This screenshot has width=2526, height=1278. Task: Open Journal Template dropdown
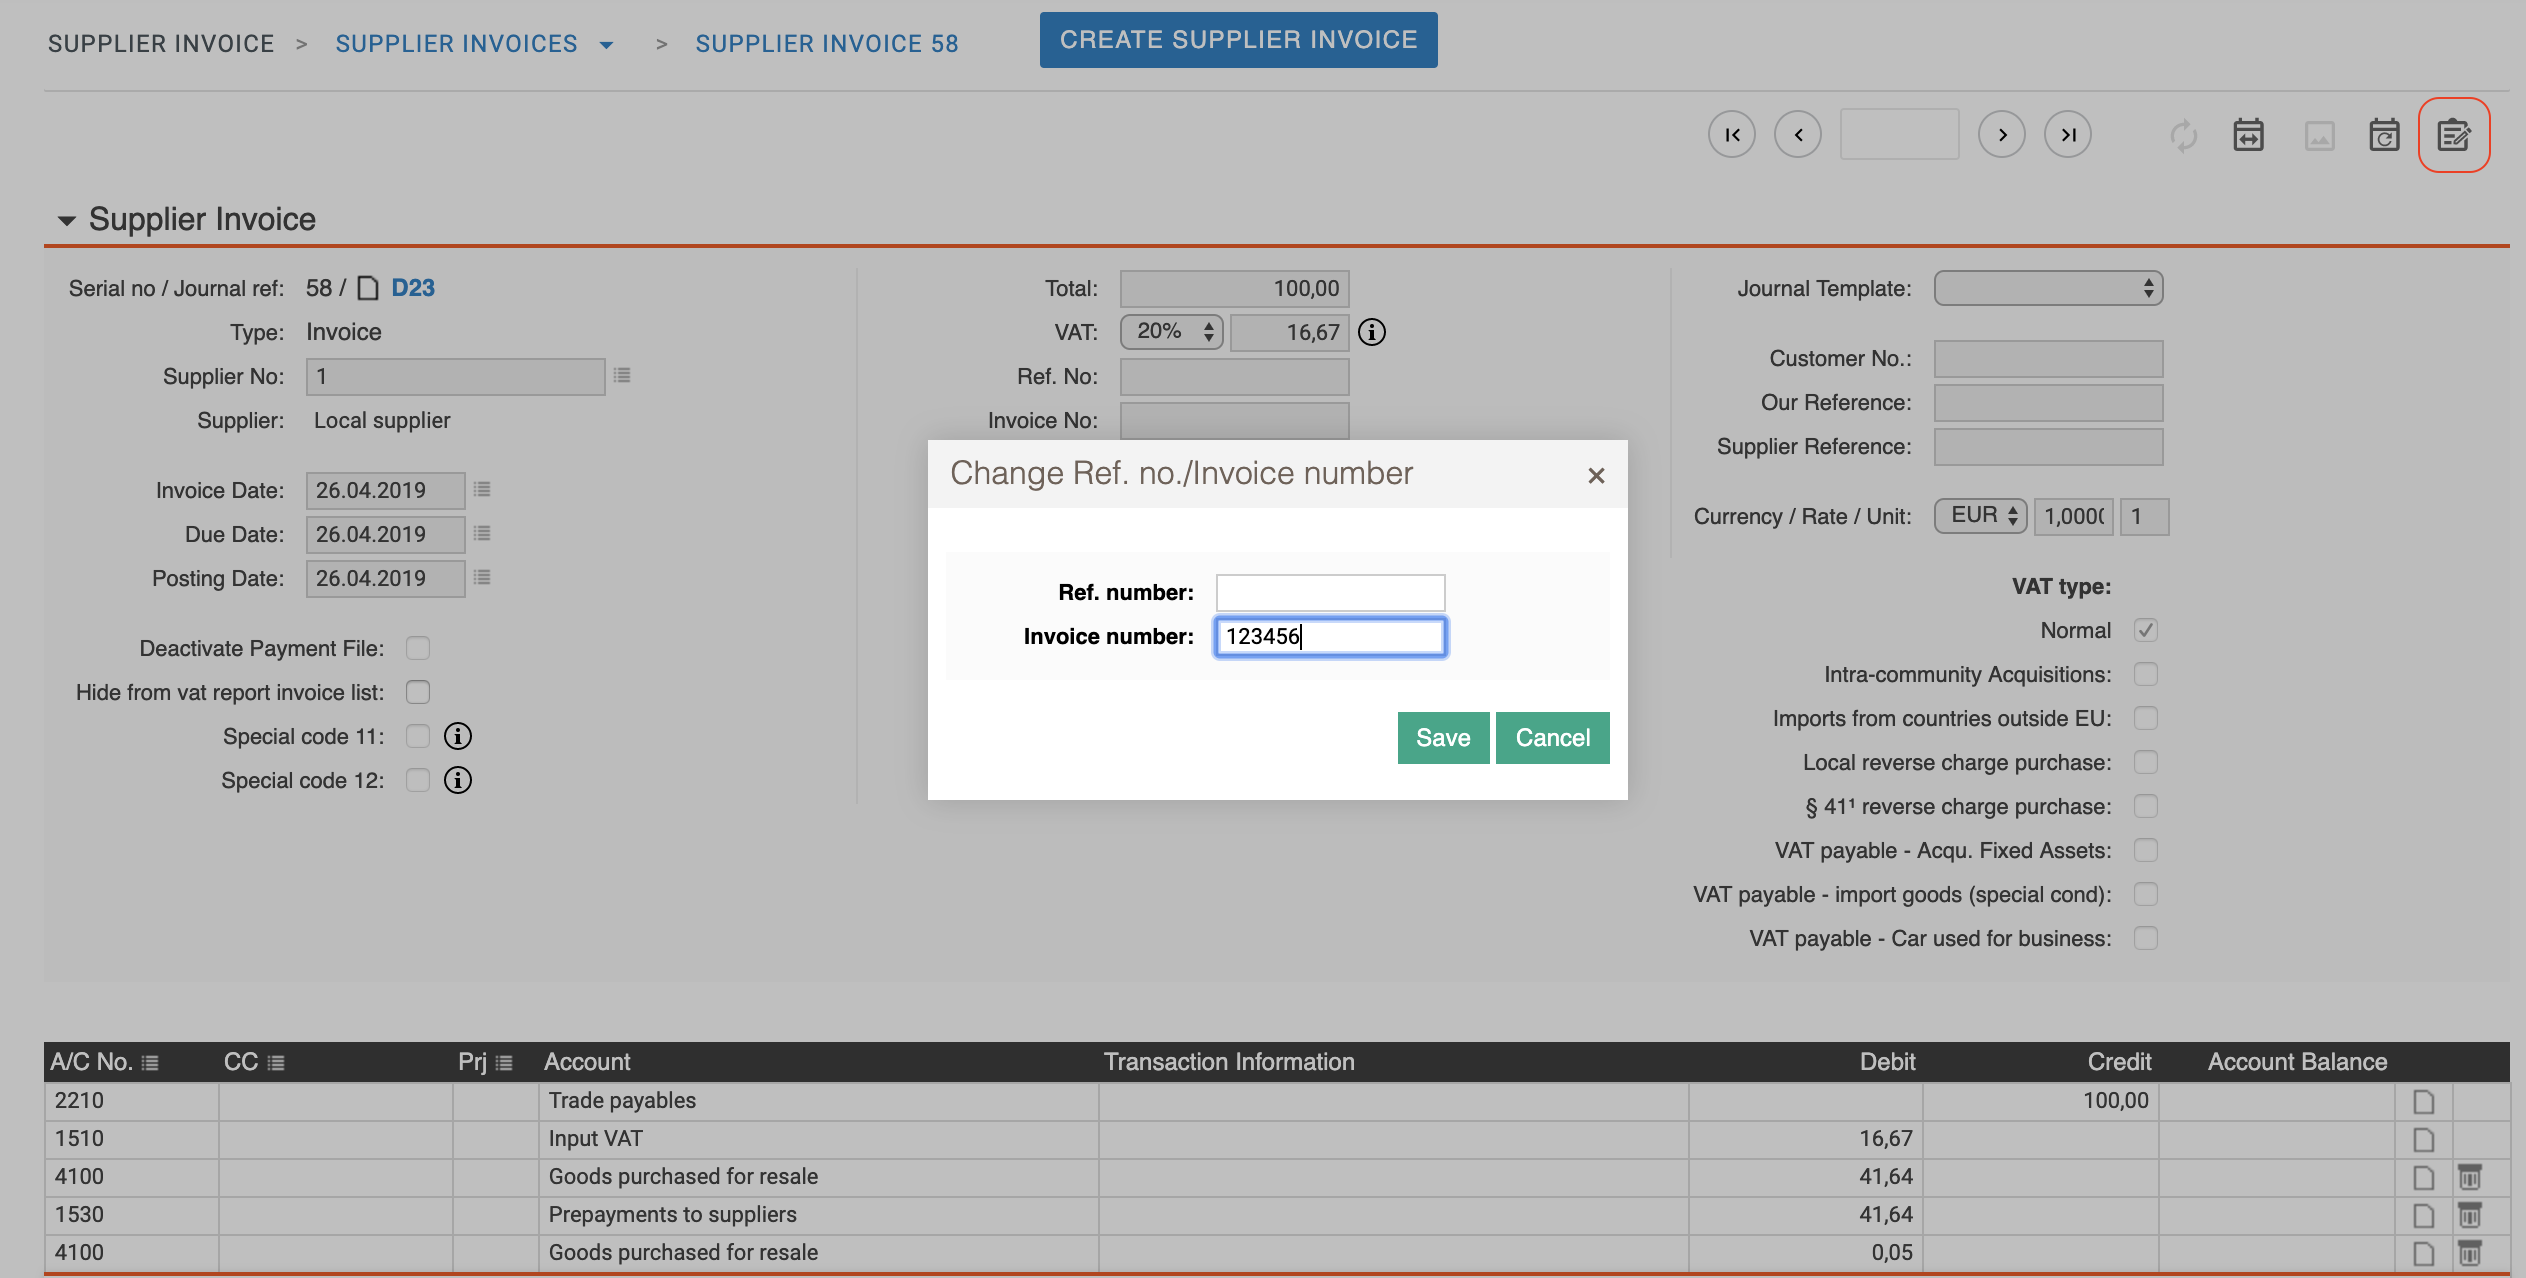point(2048,288)
